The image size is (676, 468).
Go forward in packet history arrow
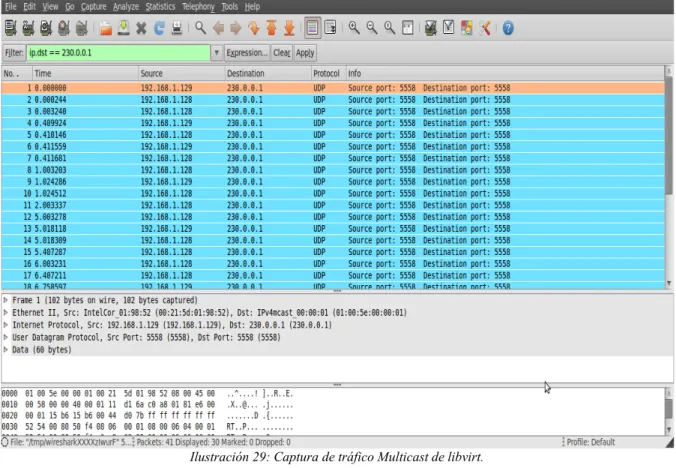236,28
